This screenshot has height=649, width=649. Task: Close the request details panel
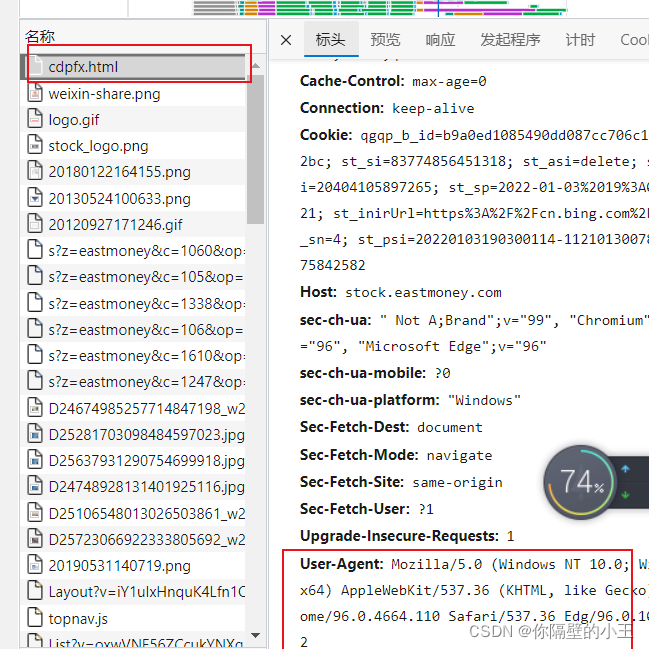click(x=286, y=40)
